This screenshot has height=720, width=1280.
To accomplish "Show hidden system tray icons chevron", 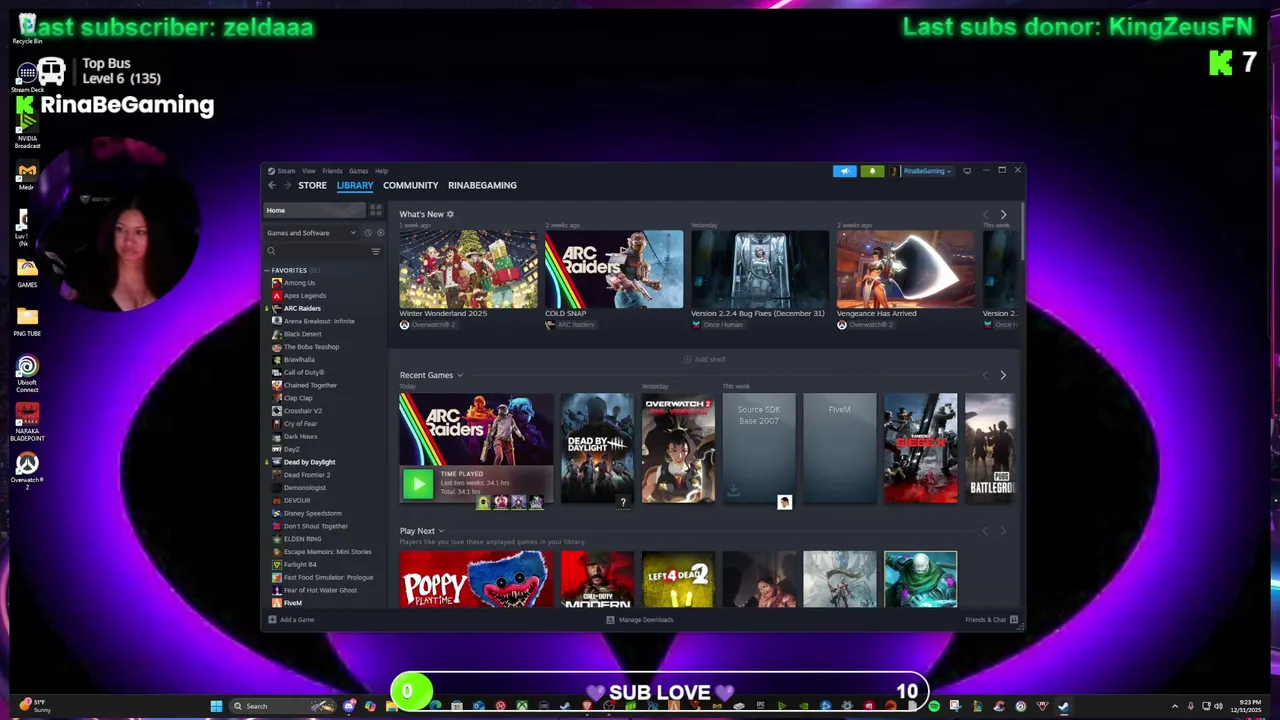I will [1175, 706].
